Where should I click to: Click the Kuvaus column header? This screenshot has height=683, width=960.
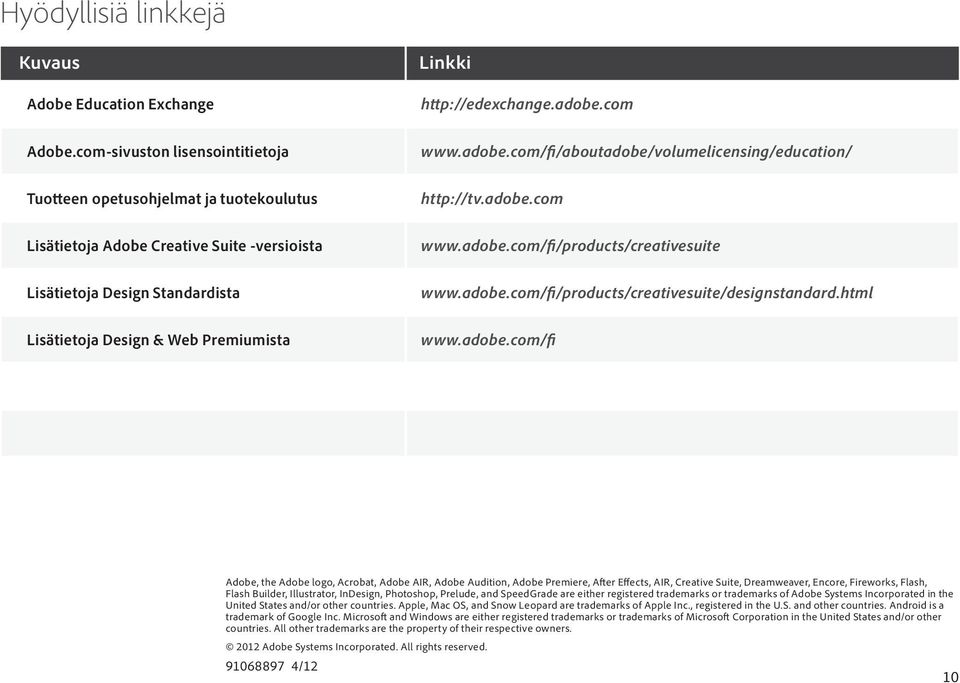pos(203,63)
